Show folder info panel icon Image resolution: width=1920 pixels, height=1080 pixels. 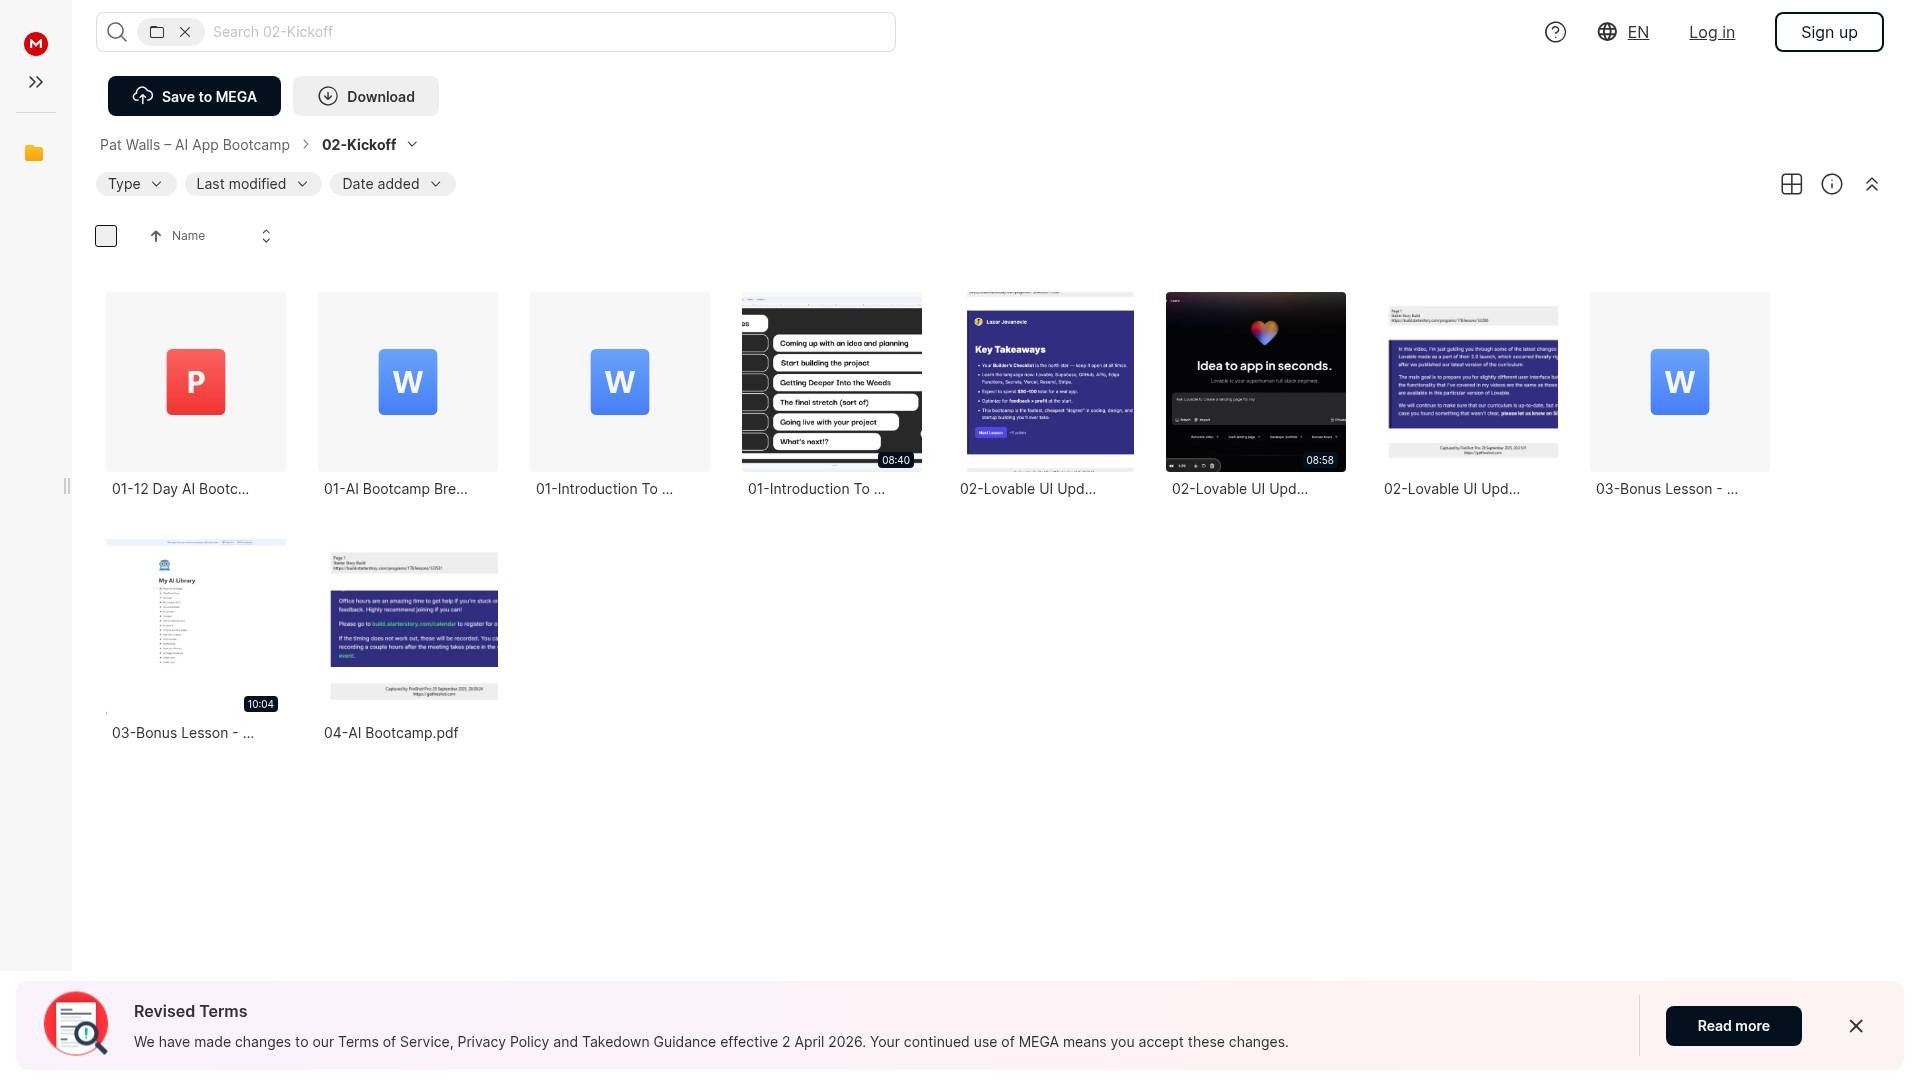tap(1831, 184)
